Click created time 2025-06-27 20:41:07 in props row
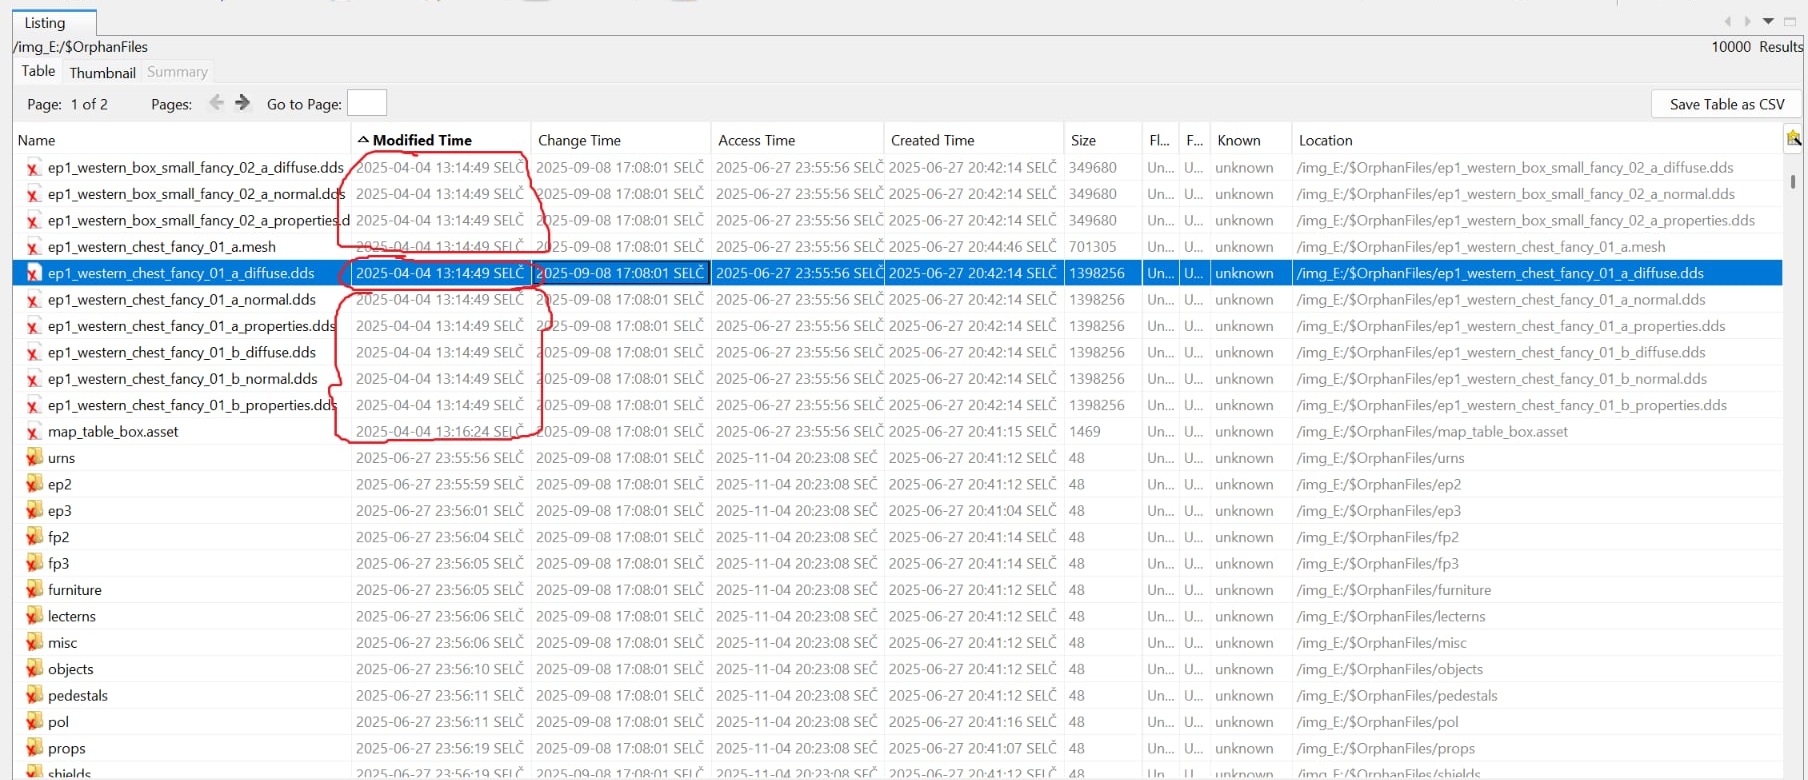The image size is (1808, 780). coord(972,749)
